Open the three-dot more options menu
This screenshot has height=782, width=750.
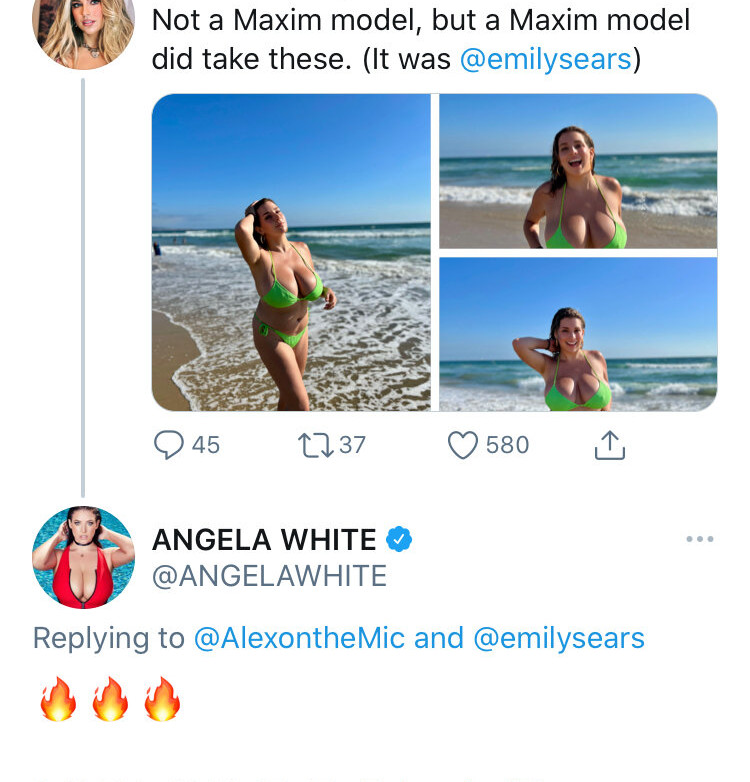tap(700, 539)
